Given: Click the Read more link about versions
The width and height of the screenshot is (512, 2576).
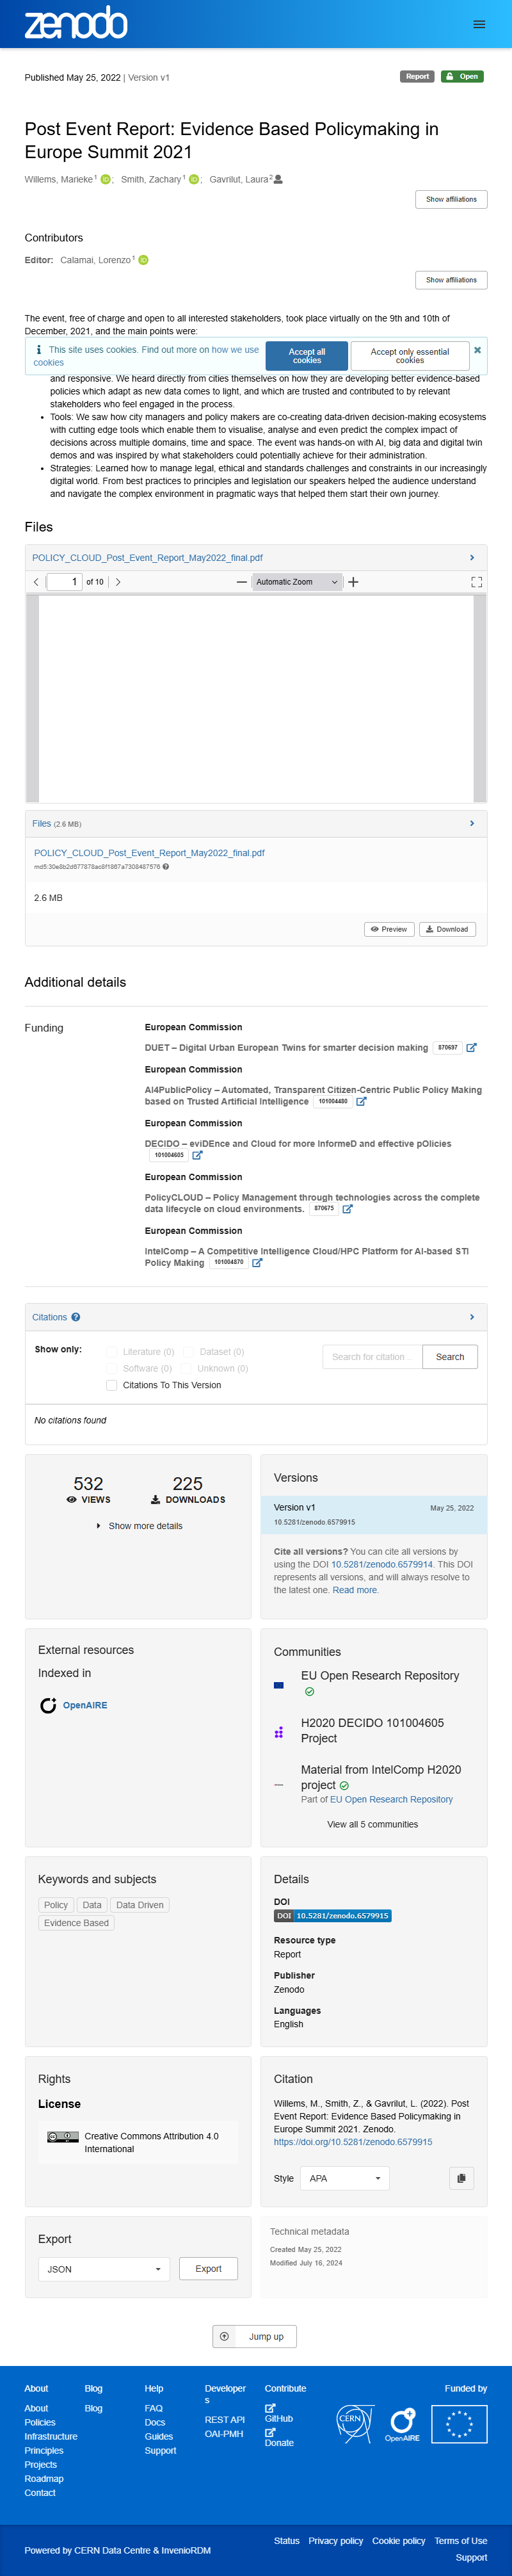Looking at the screenshot, I should pyautogui.click(x=355, y=1590).
